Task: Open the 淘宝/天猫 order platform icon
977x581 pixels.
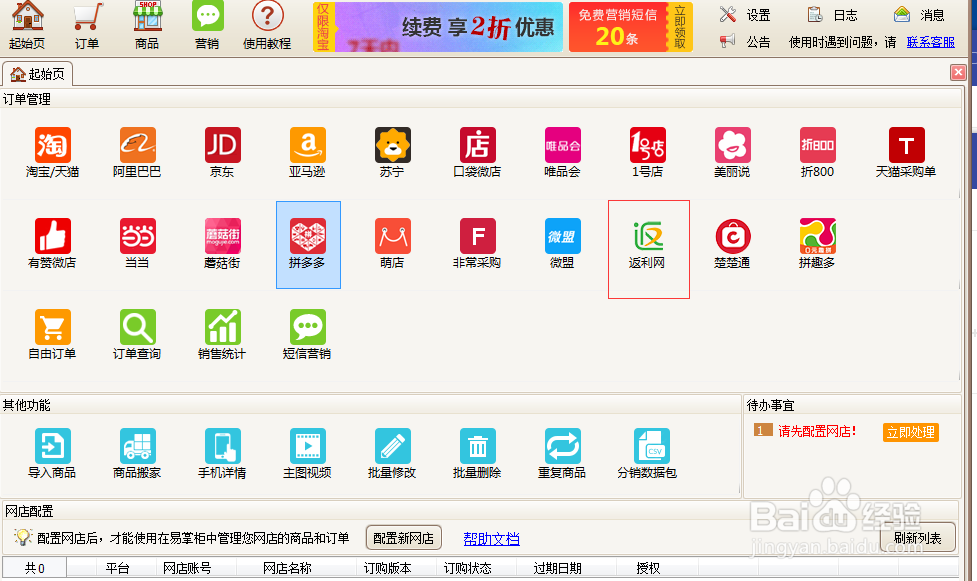Action: coord(52,153)
